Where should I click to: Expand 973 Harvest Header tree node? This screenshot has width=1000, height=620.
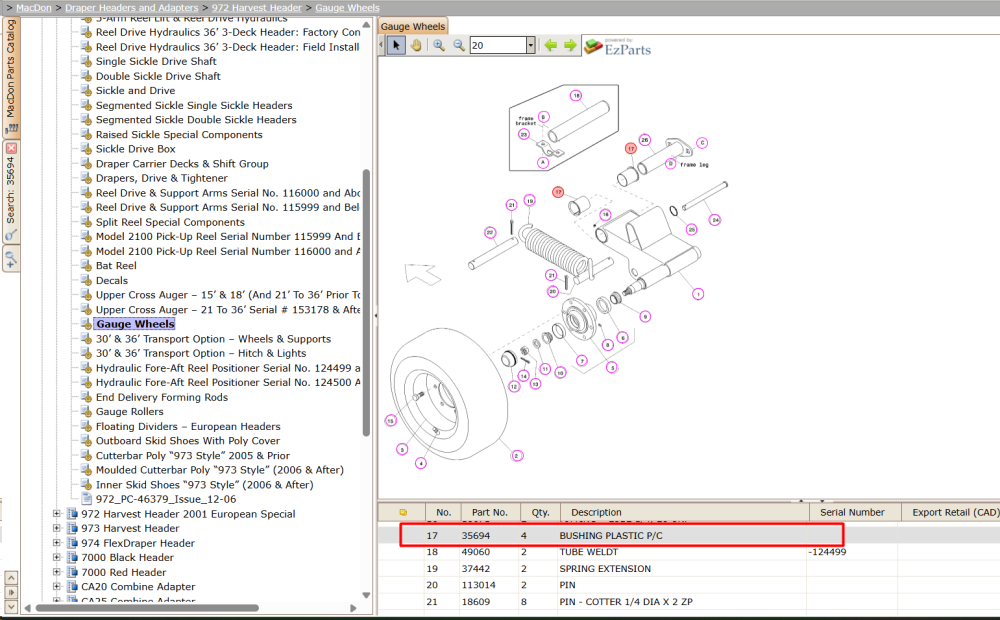click(57, 528)
